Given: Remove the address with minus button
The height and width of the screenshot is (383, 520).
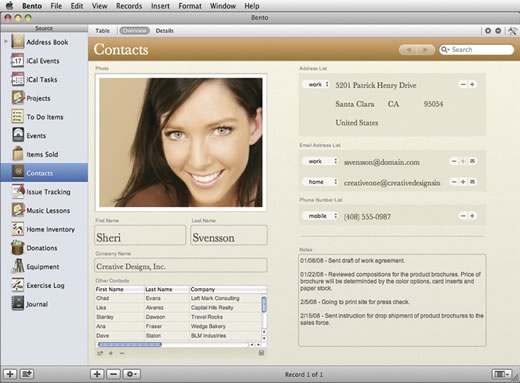Looking at the screenshot, I should [x=463, y=84].
